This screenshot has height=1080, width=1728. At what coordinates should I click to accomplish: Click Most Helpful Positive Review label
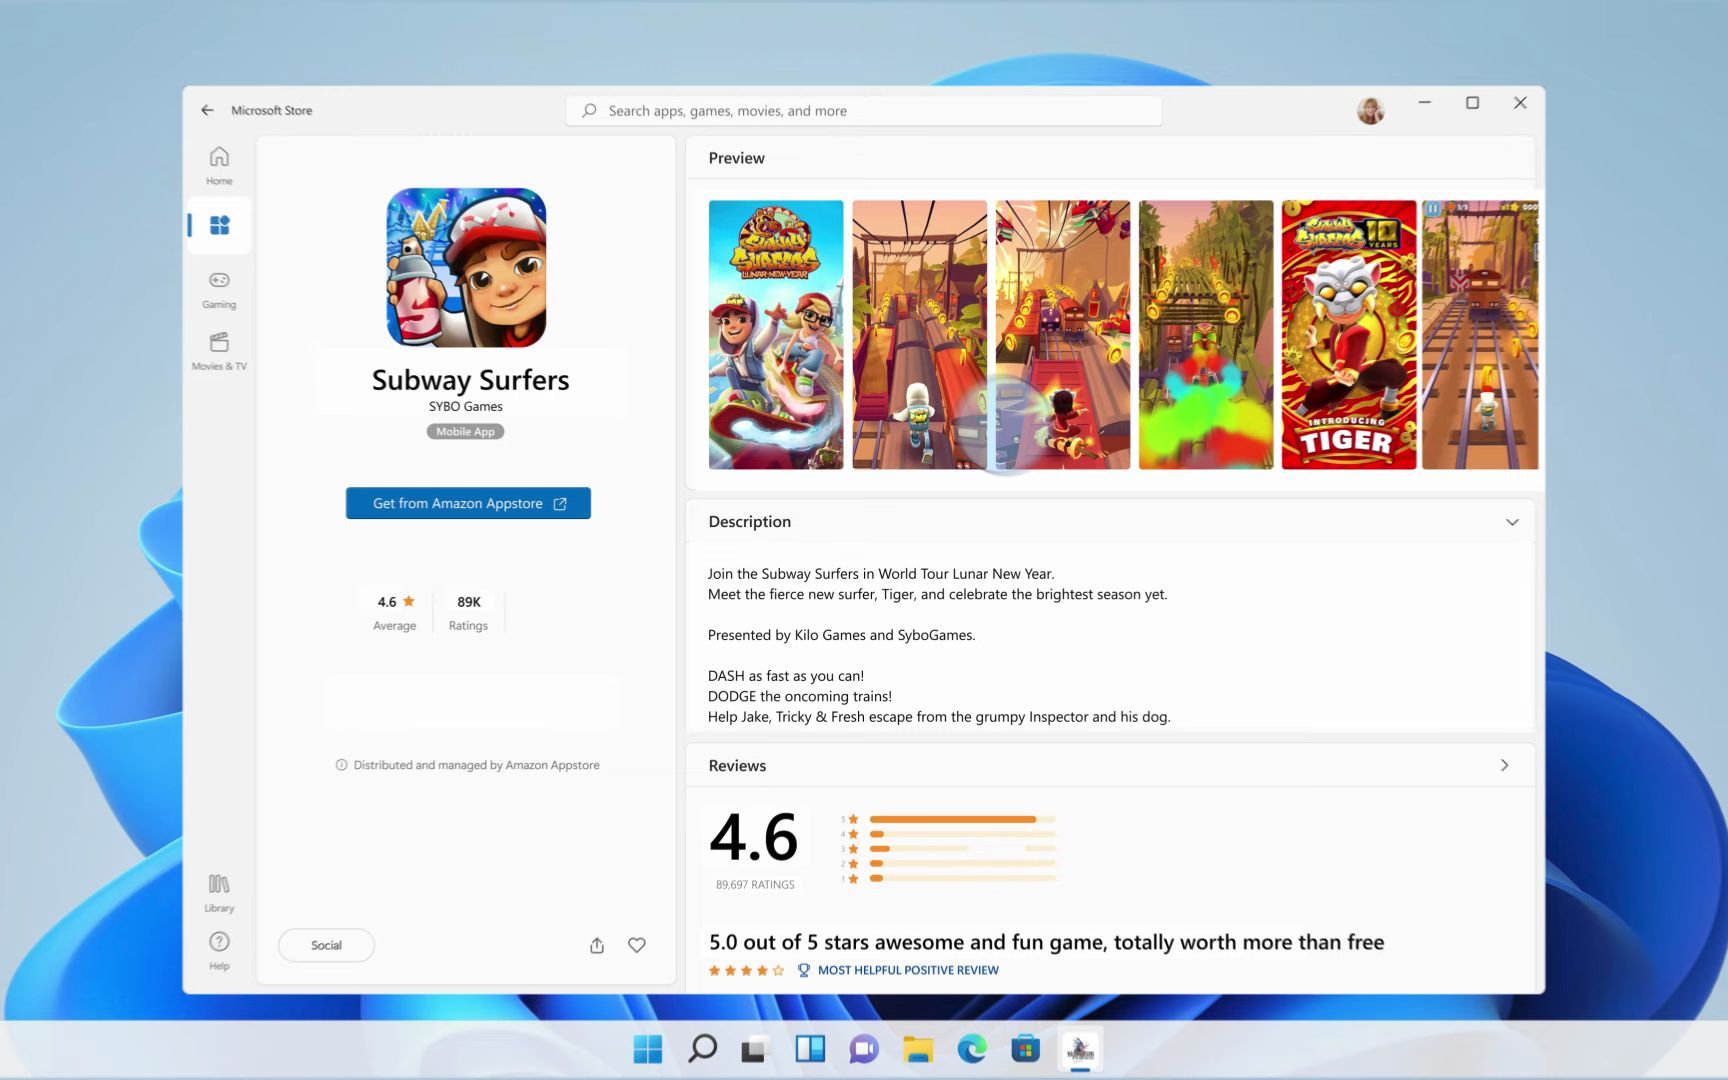pyautogui.click(x=908, y=970)
